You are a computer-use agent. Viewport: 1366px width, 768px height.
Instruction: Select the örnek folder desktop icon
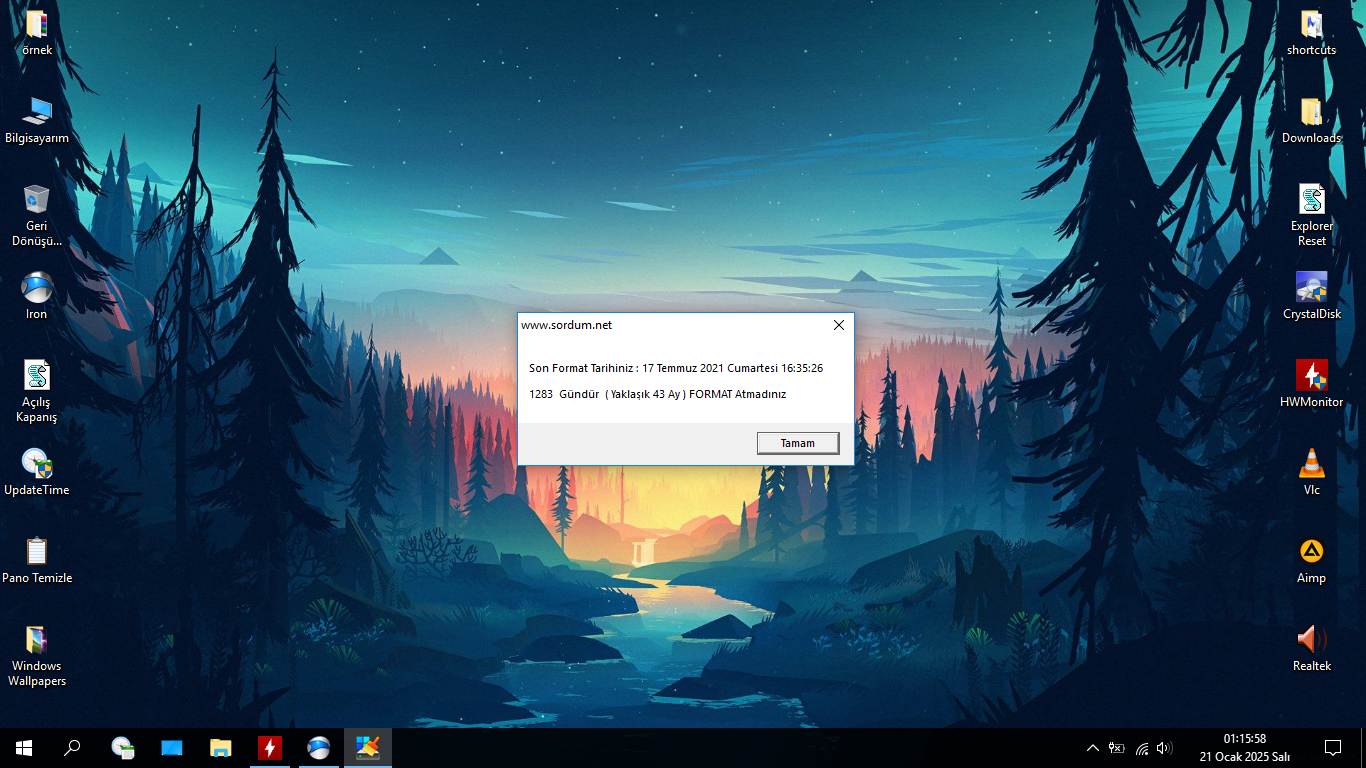(37, 33)
